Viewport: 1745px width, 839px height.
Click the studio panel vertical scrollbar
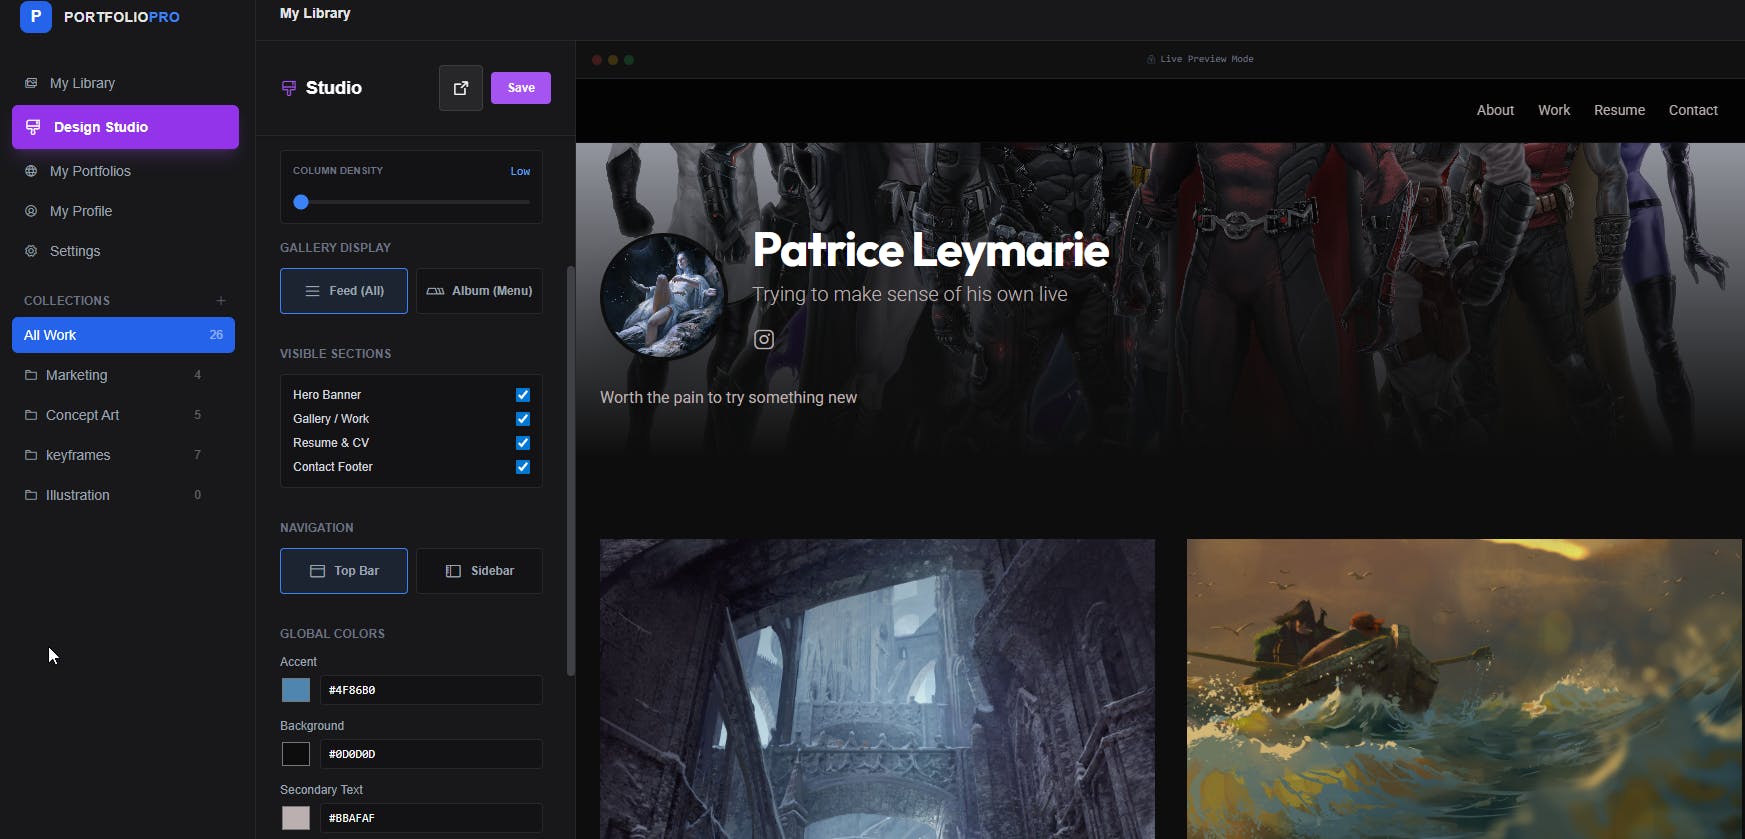(x=571, y=470)
